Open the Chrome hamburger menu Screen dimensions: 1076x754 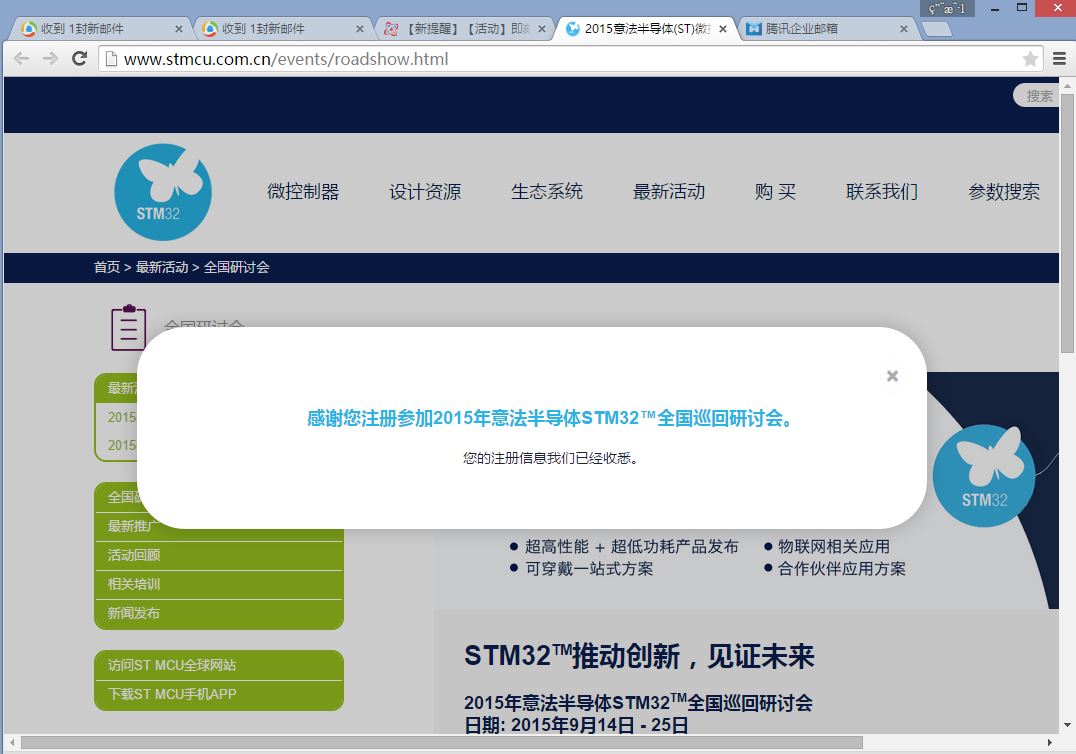click(x=1060, y=59)
